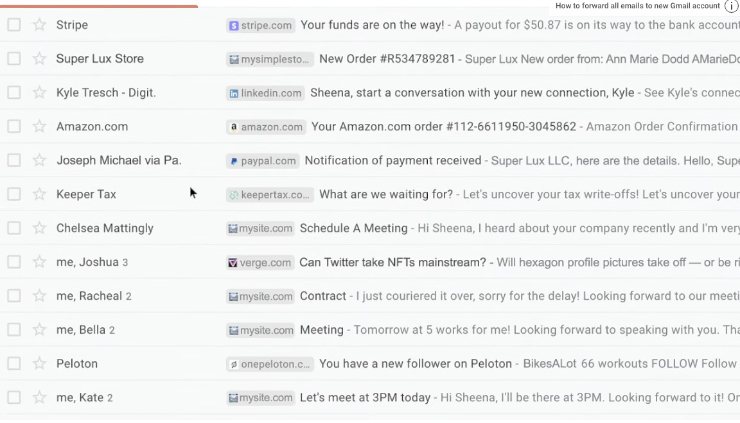Open the video info icon at top right
Image resolution: width=740 pixels, height=423 pixels.
[731, 6]
